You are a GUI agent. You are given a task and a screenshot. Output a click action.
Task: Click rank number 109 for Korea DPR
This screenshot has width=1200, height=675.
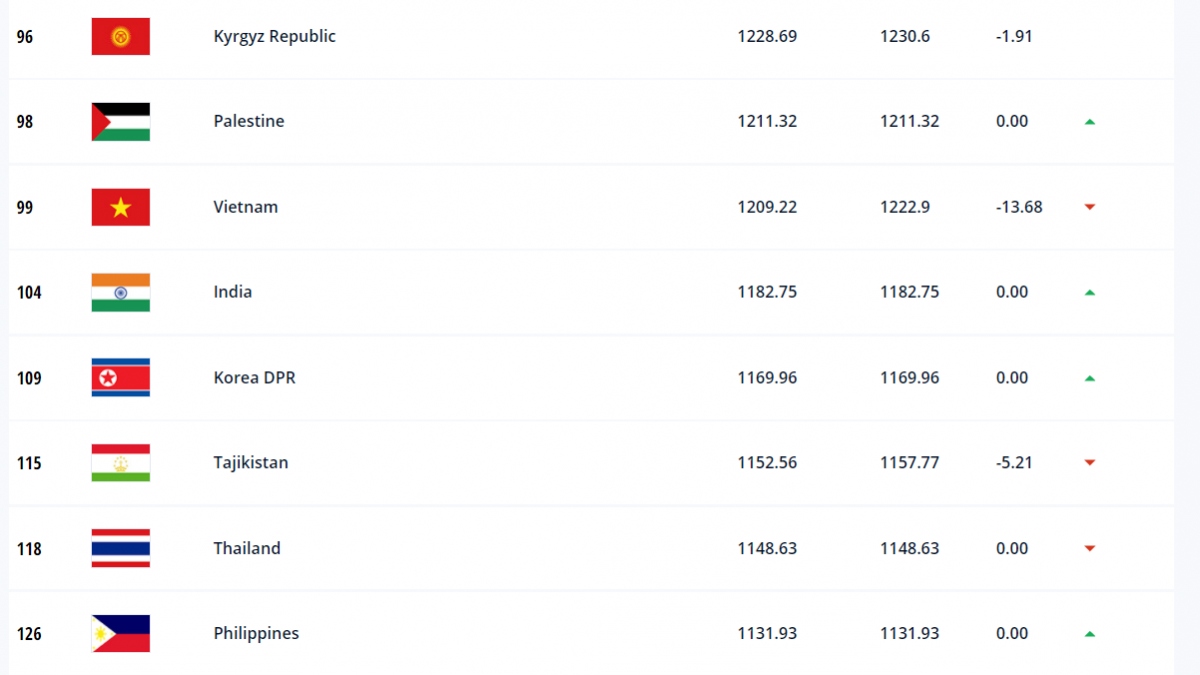click(29, 378)
